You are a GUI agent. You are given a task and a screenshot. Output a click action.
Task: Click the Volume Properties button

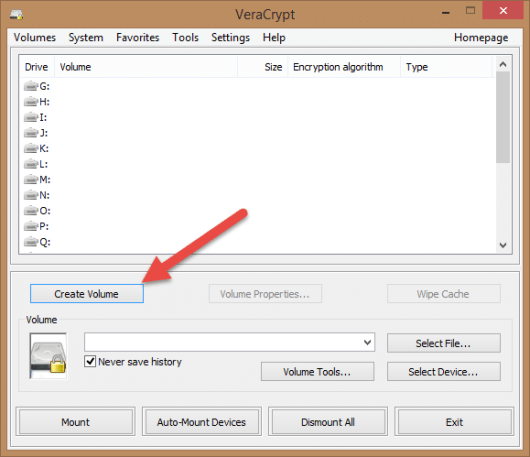click(x=265, y=294)
